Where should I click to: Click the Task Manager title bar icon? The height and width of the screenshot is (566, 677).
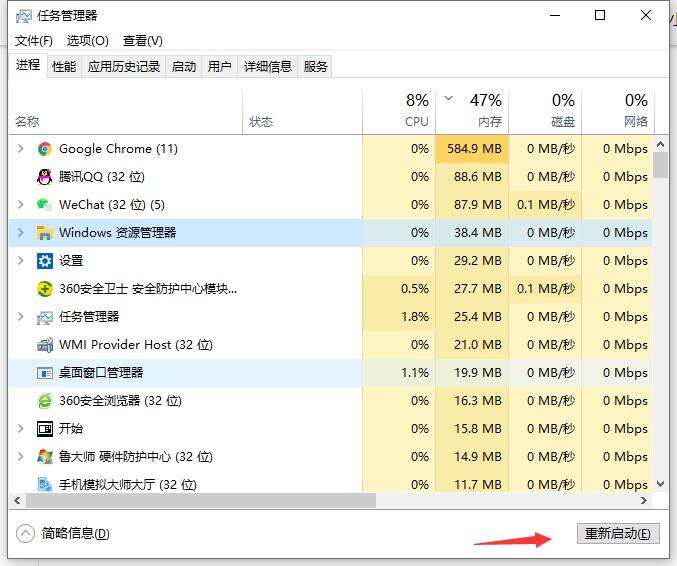click(23, 16)
